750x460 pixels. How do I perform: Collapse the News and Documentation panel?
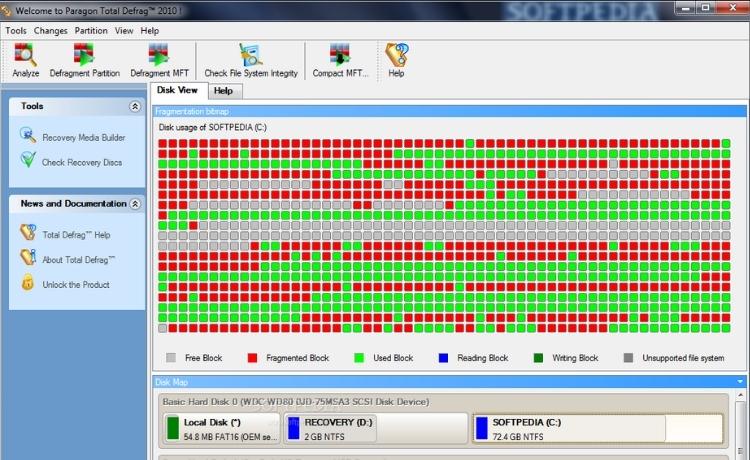click(135, 204)
